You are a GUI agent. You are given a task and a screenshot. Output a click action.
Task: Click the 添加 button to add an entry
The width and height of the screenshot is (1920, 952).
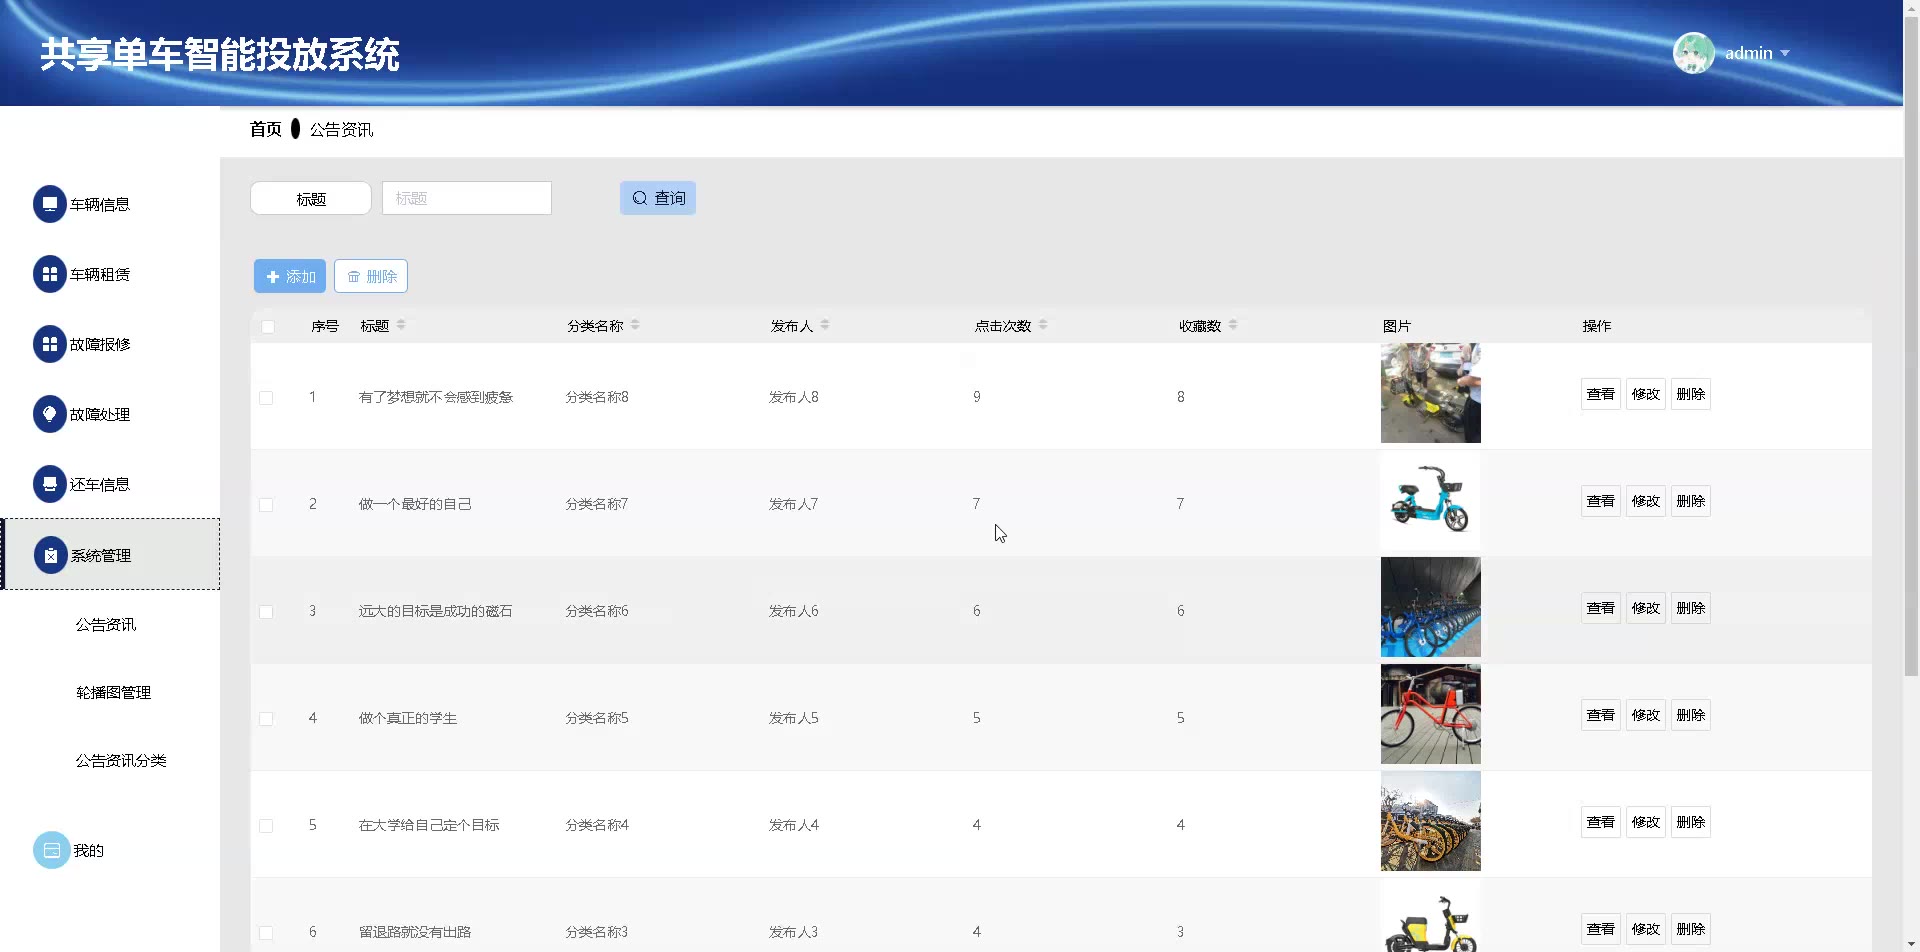[290, 276]
